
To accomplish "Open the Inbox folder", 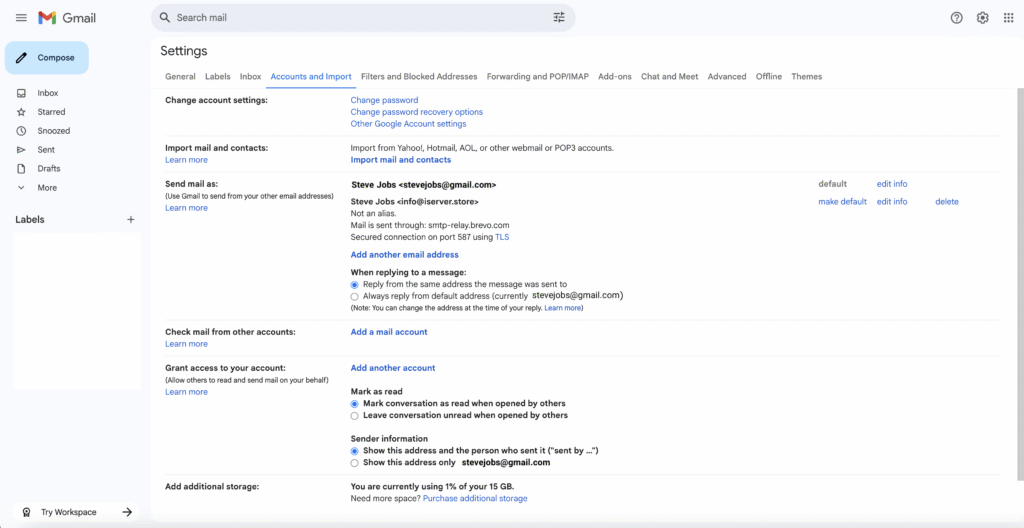I will point(48,93).
